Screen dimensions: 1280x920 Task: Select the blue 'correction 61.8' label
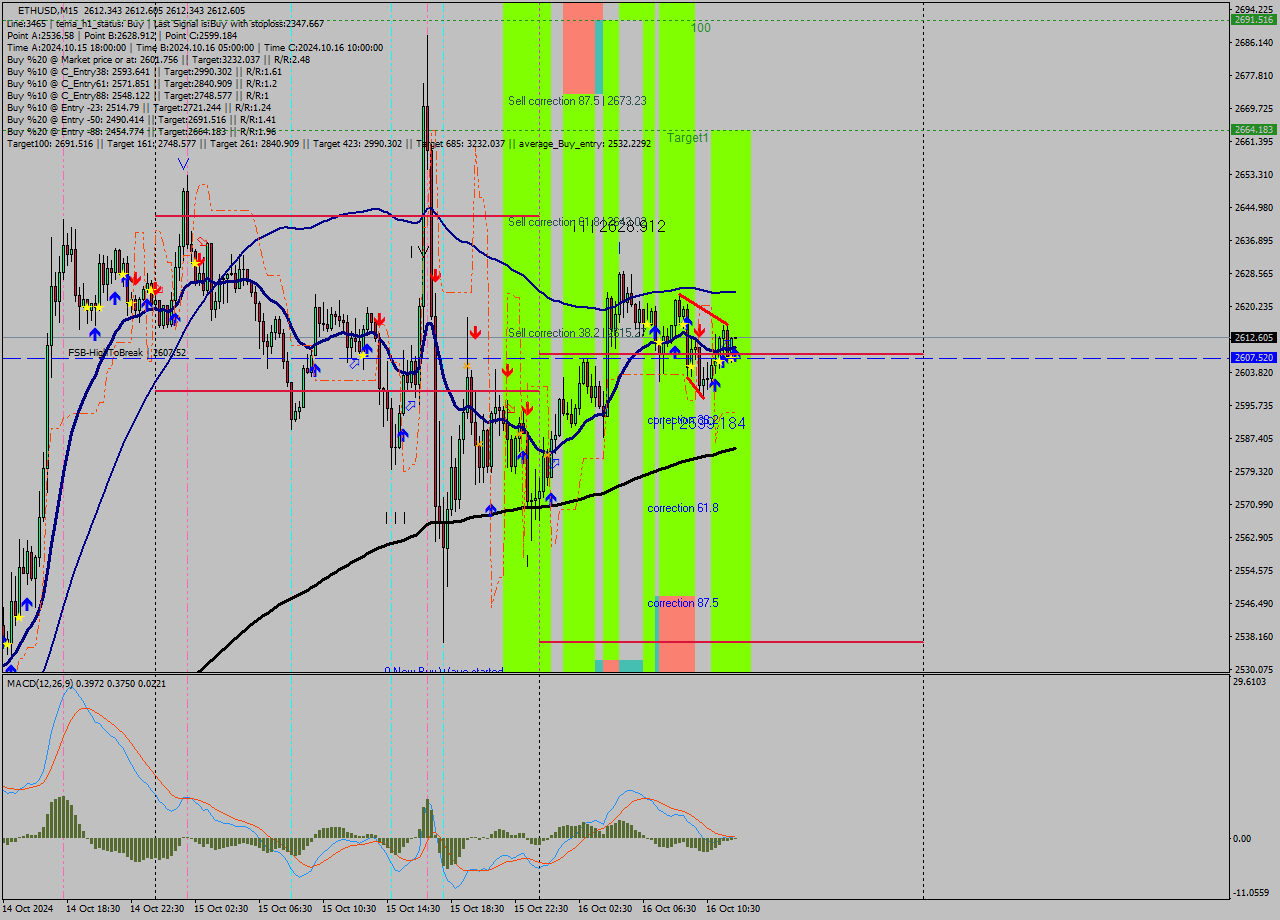(683, 508)
